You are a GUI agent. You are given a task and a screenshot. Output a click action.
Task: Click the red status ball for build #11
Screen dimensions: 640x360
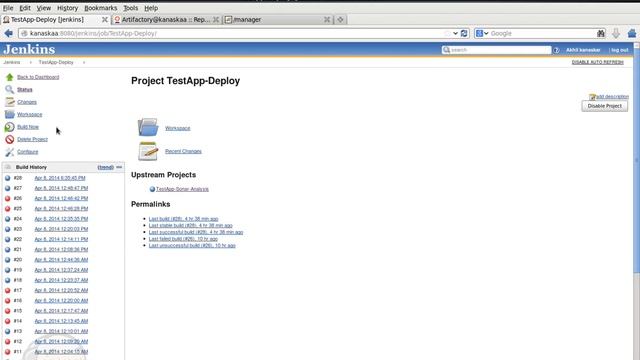pos(7,351)
